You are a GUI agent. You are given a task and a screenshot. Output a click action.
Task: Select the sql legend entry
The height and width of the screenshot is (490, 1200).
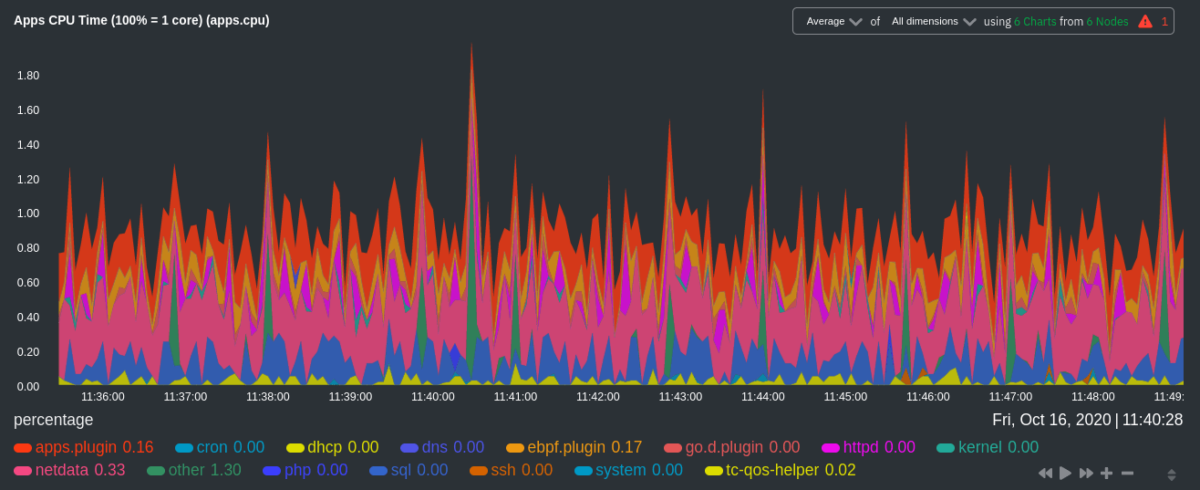(402, 470)
